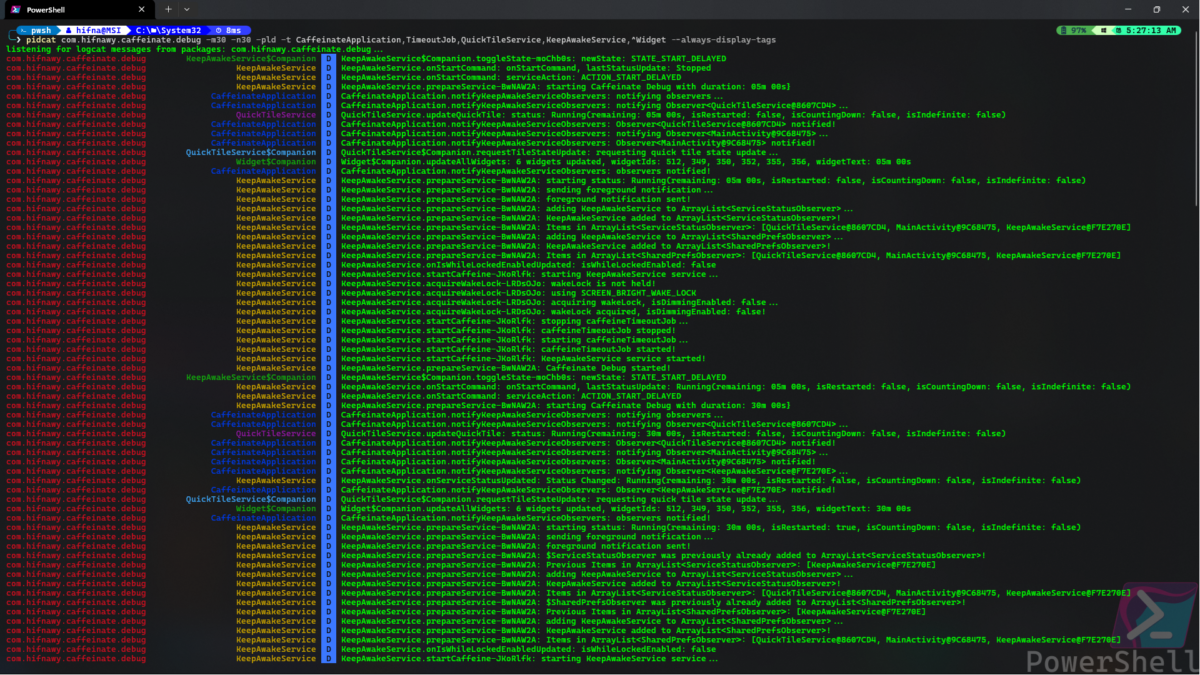Click 'Previous Items in ArrayList<ServiceStatusObserver>' line

[638, 564]
